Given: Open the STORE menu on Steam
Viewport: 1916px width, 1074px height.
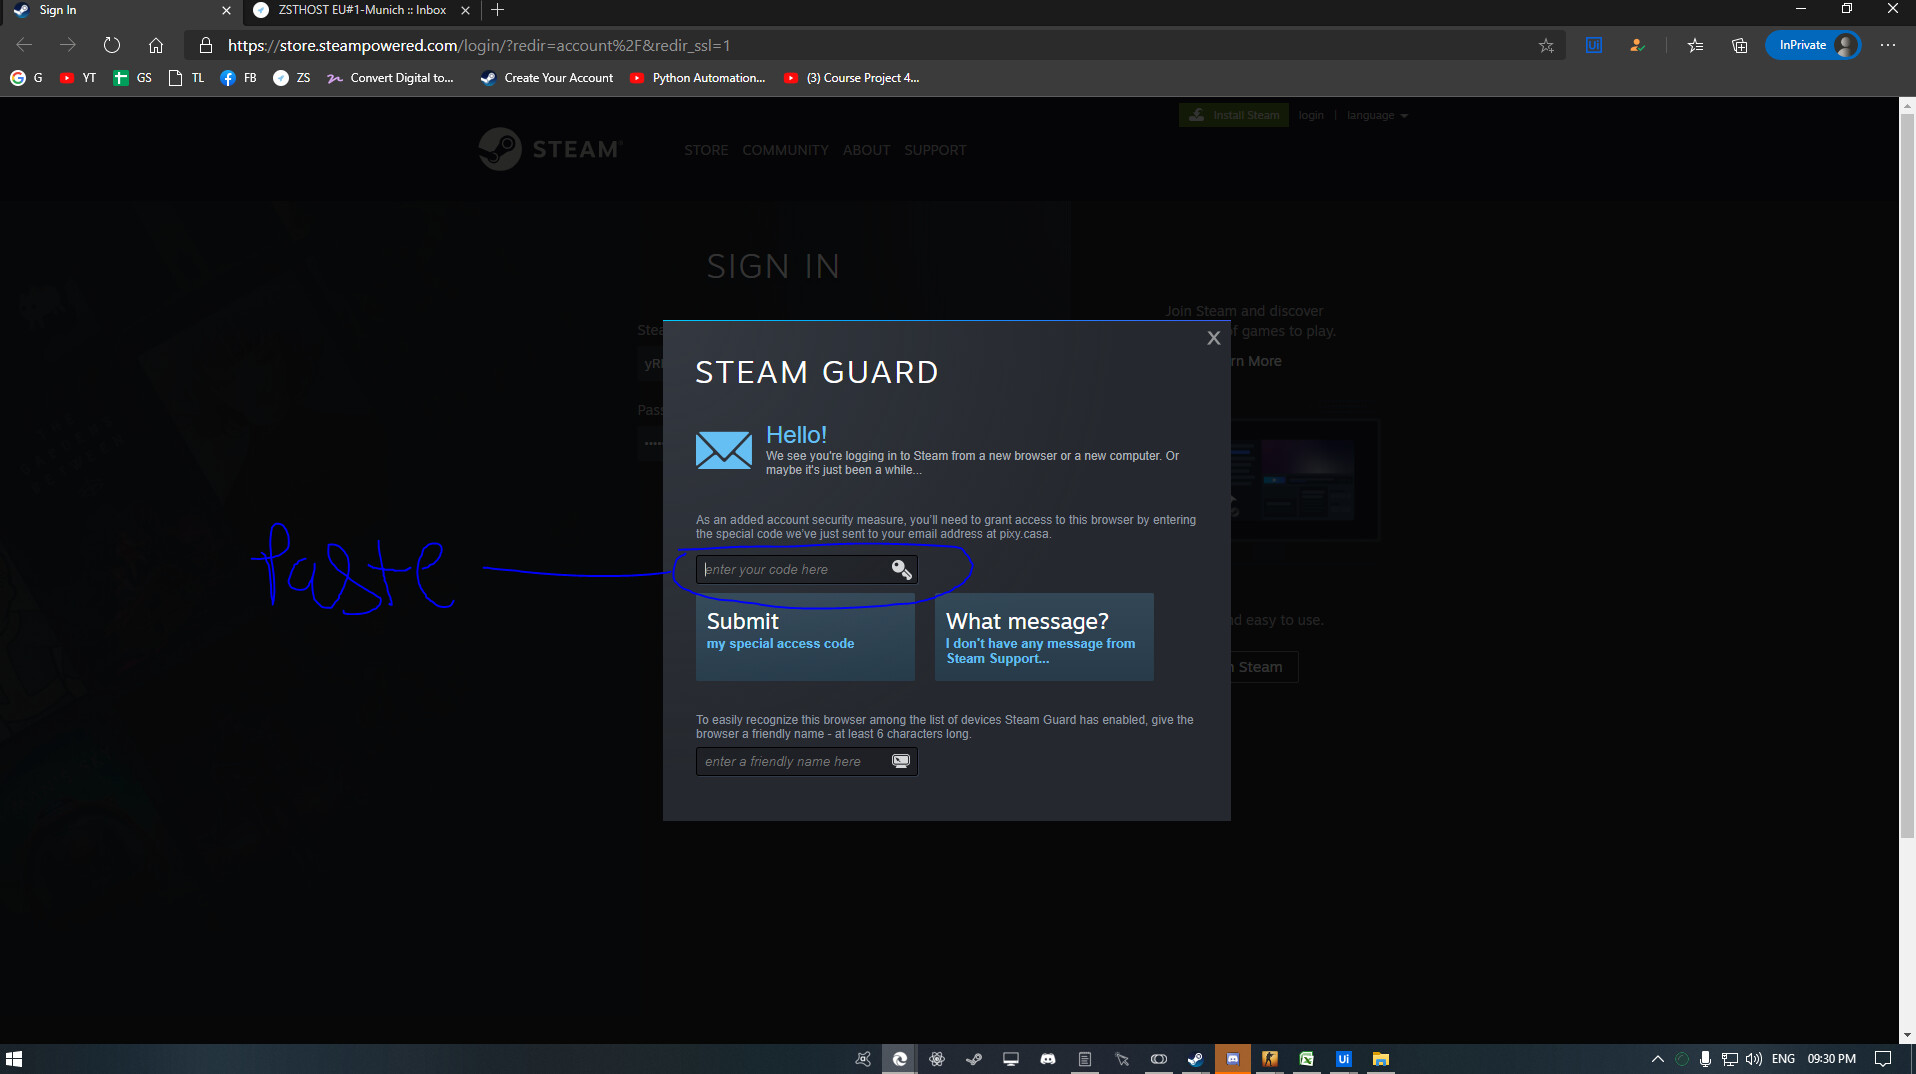Looking at the screenshot, I should point(706,150).
